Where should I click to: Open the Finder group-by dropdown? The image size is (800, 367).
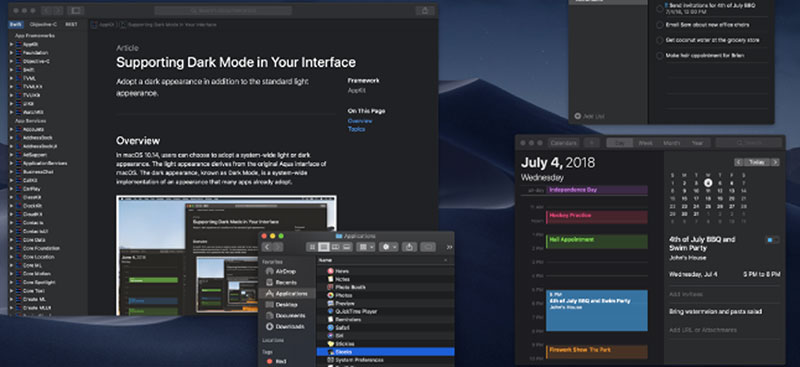pyautogui.click(x=366, y=247)
